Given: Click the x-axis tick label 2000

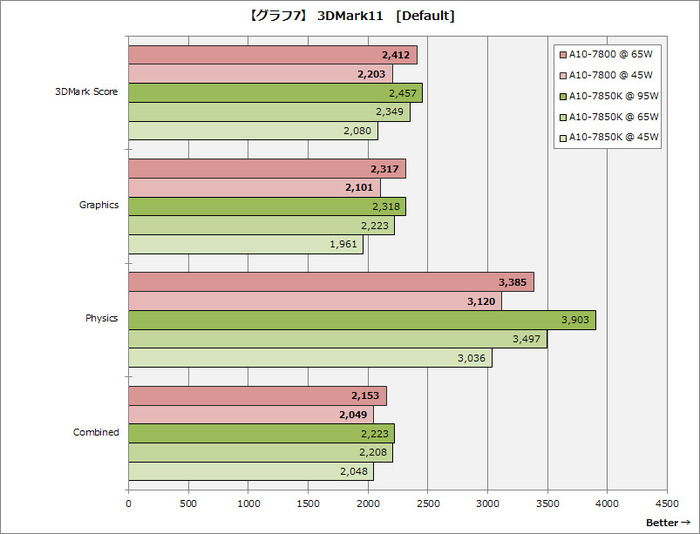Looking at the screenshot, I should (368, 504).
